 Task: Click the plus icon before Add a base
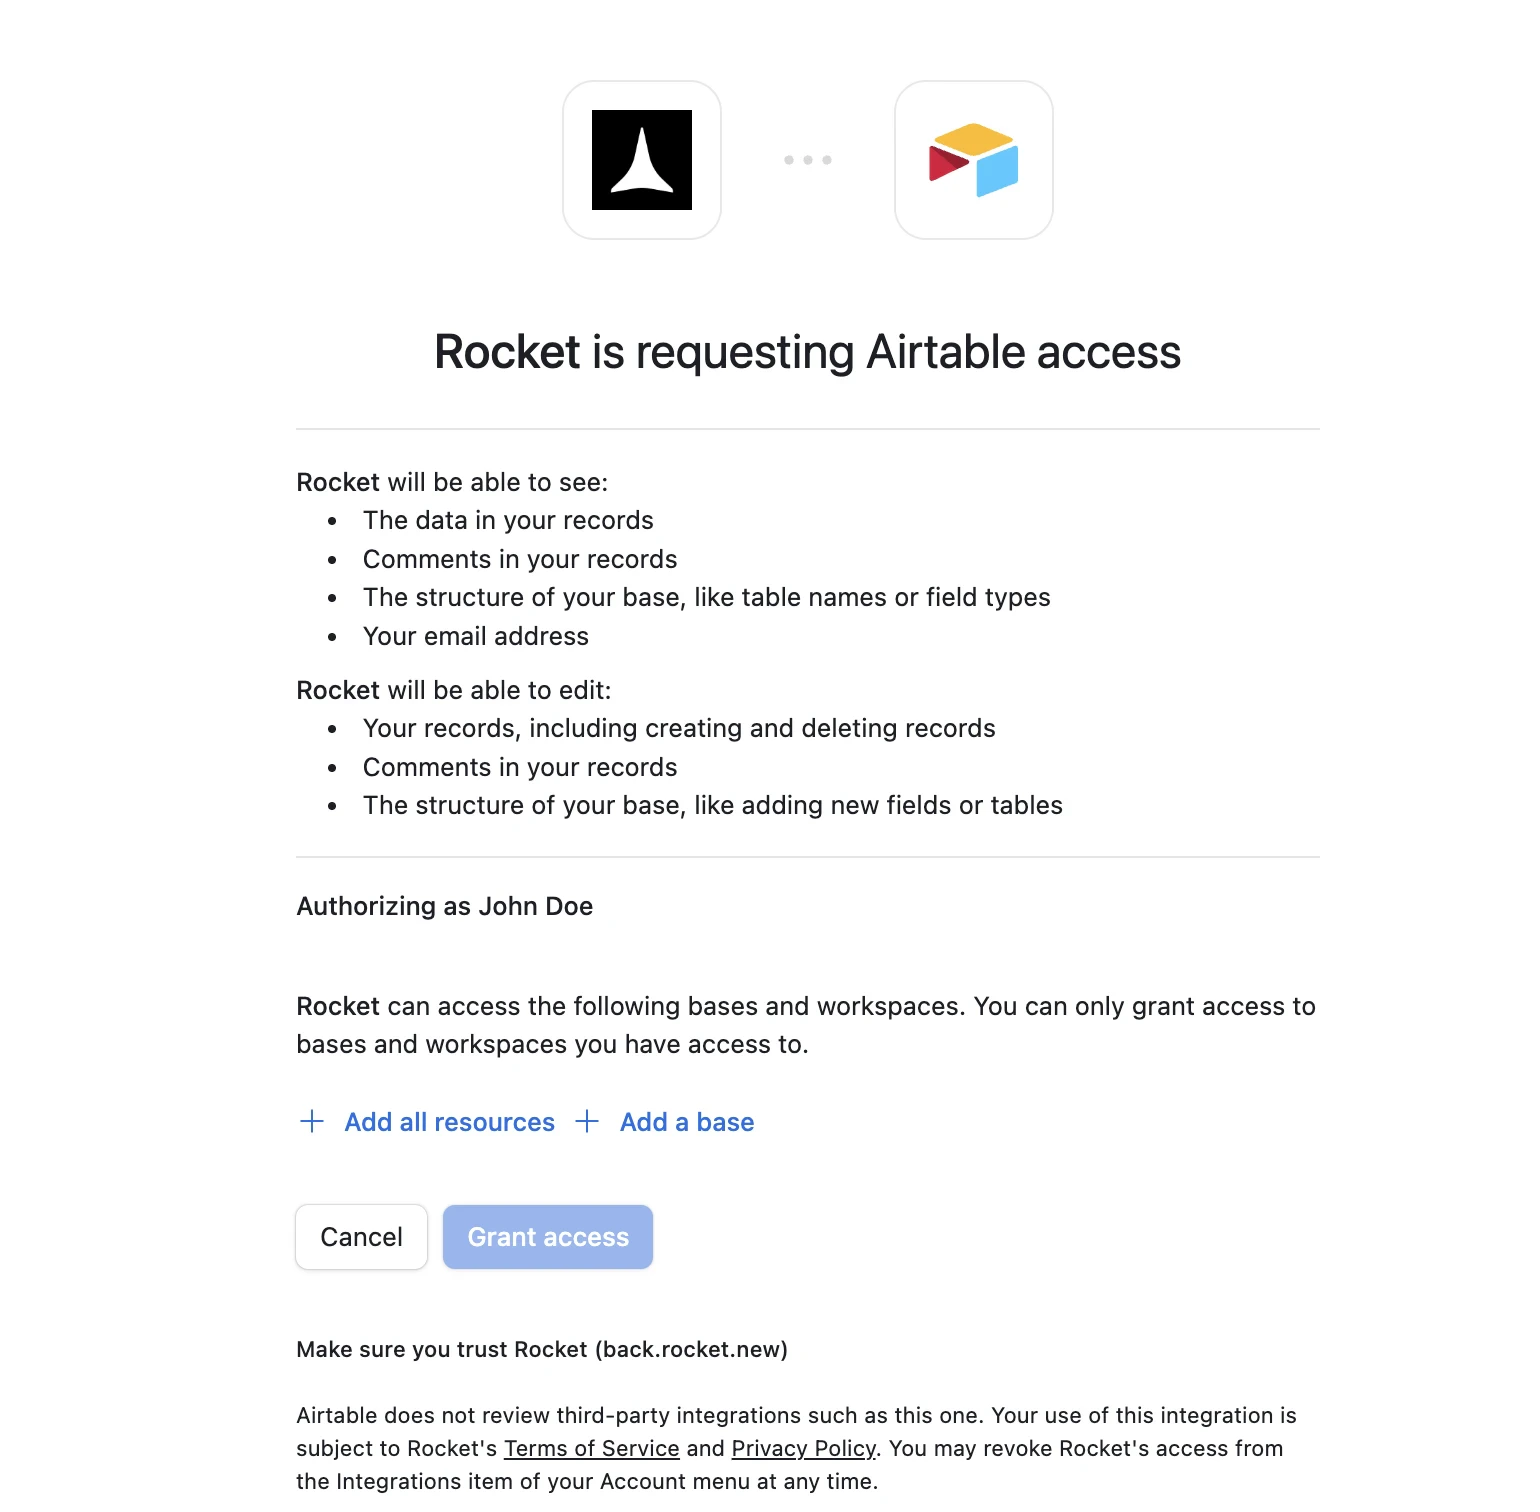[x=587, y=1122]
